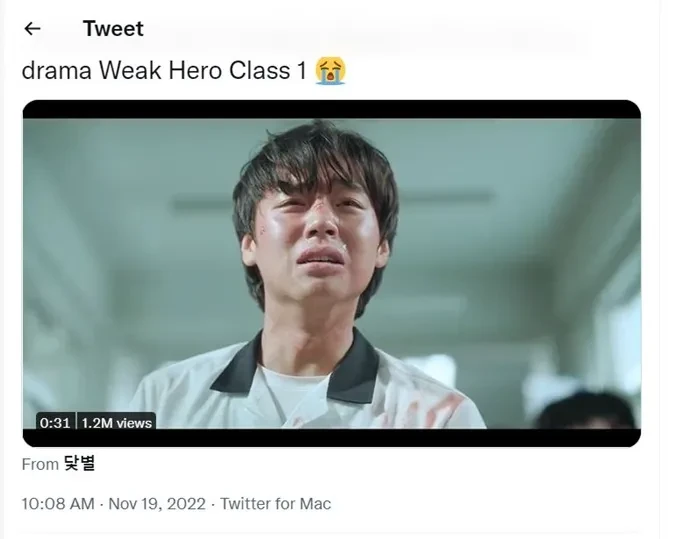Open the 10:08 AM timestamp link
Screen dimensions: 675x539
tap(58, 503)
